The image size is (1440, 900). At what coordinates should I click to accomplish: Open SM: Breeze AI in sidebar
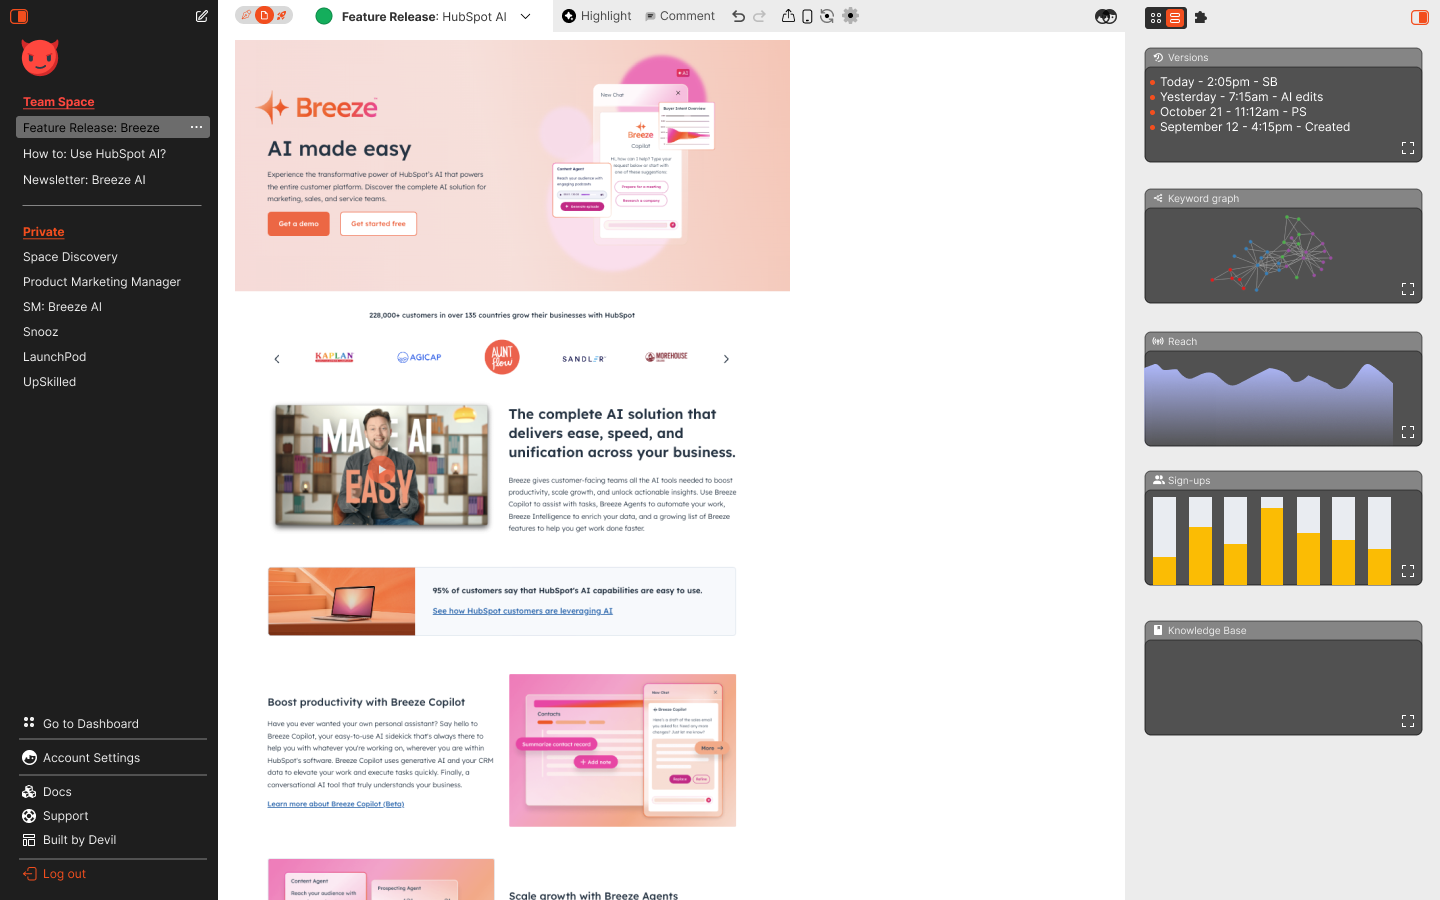tap(62, 307)
